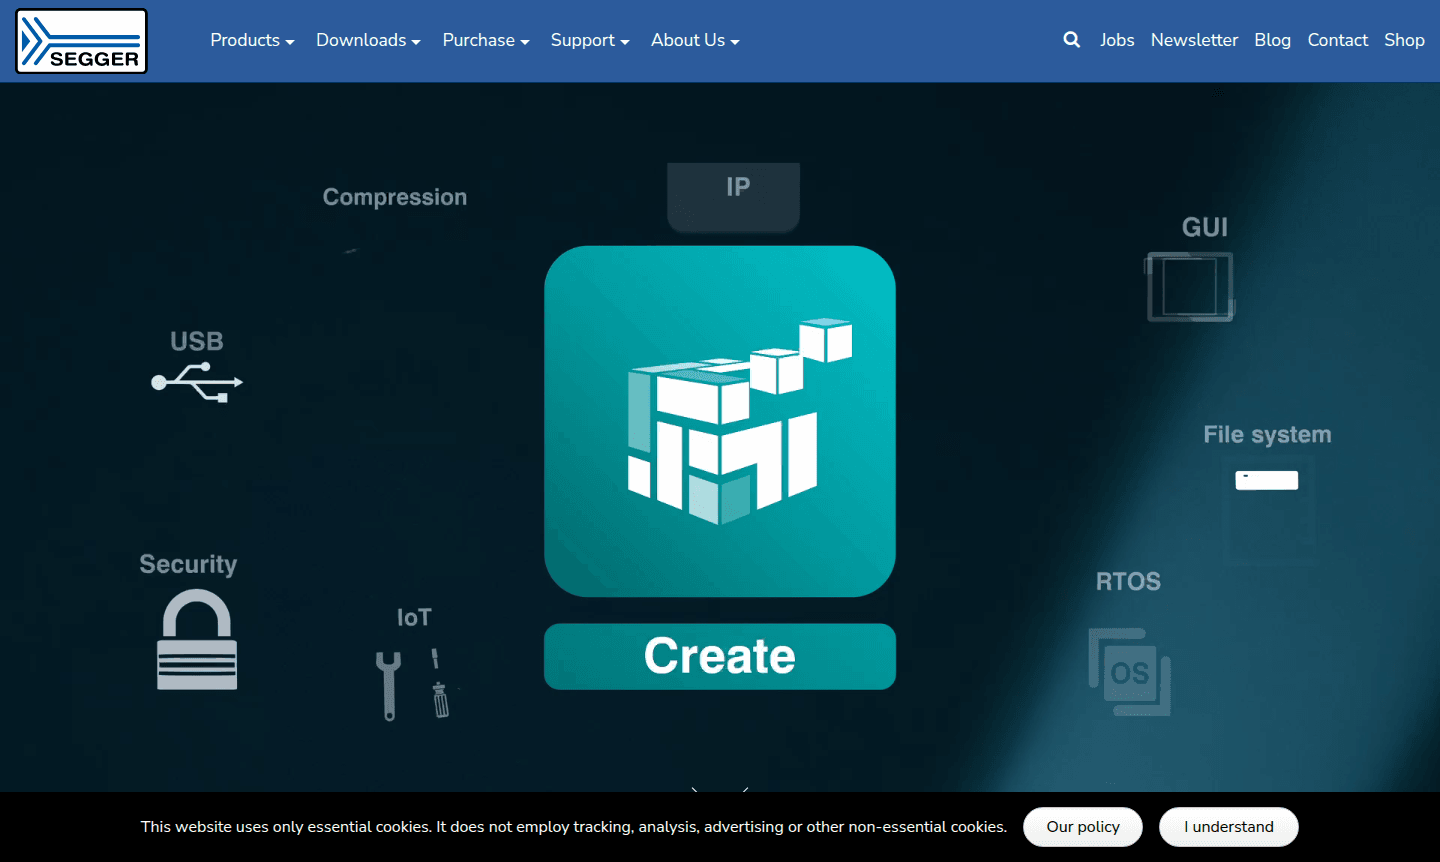This screenshot has height=862, width=1440.
Task: Visit the Shop link
Action: pos(1404,40)
